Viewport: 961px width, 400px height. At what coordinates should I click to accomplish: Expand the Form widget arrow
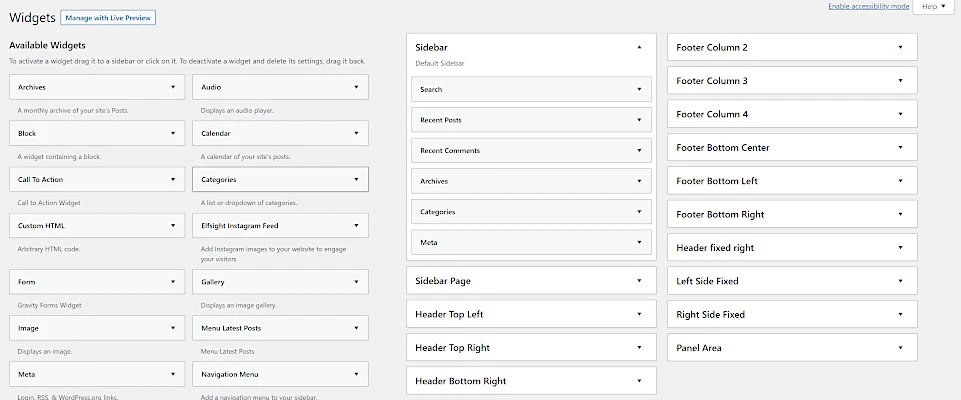(x=173, y=282)
